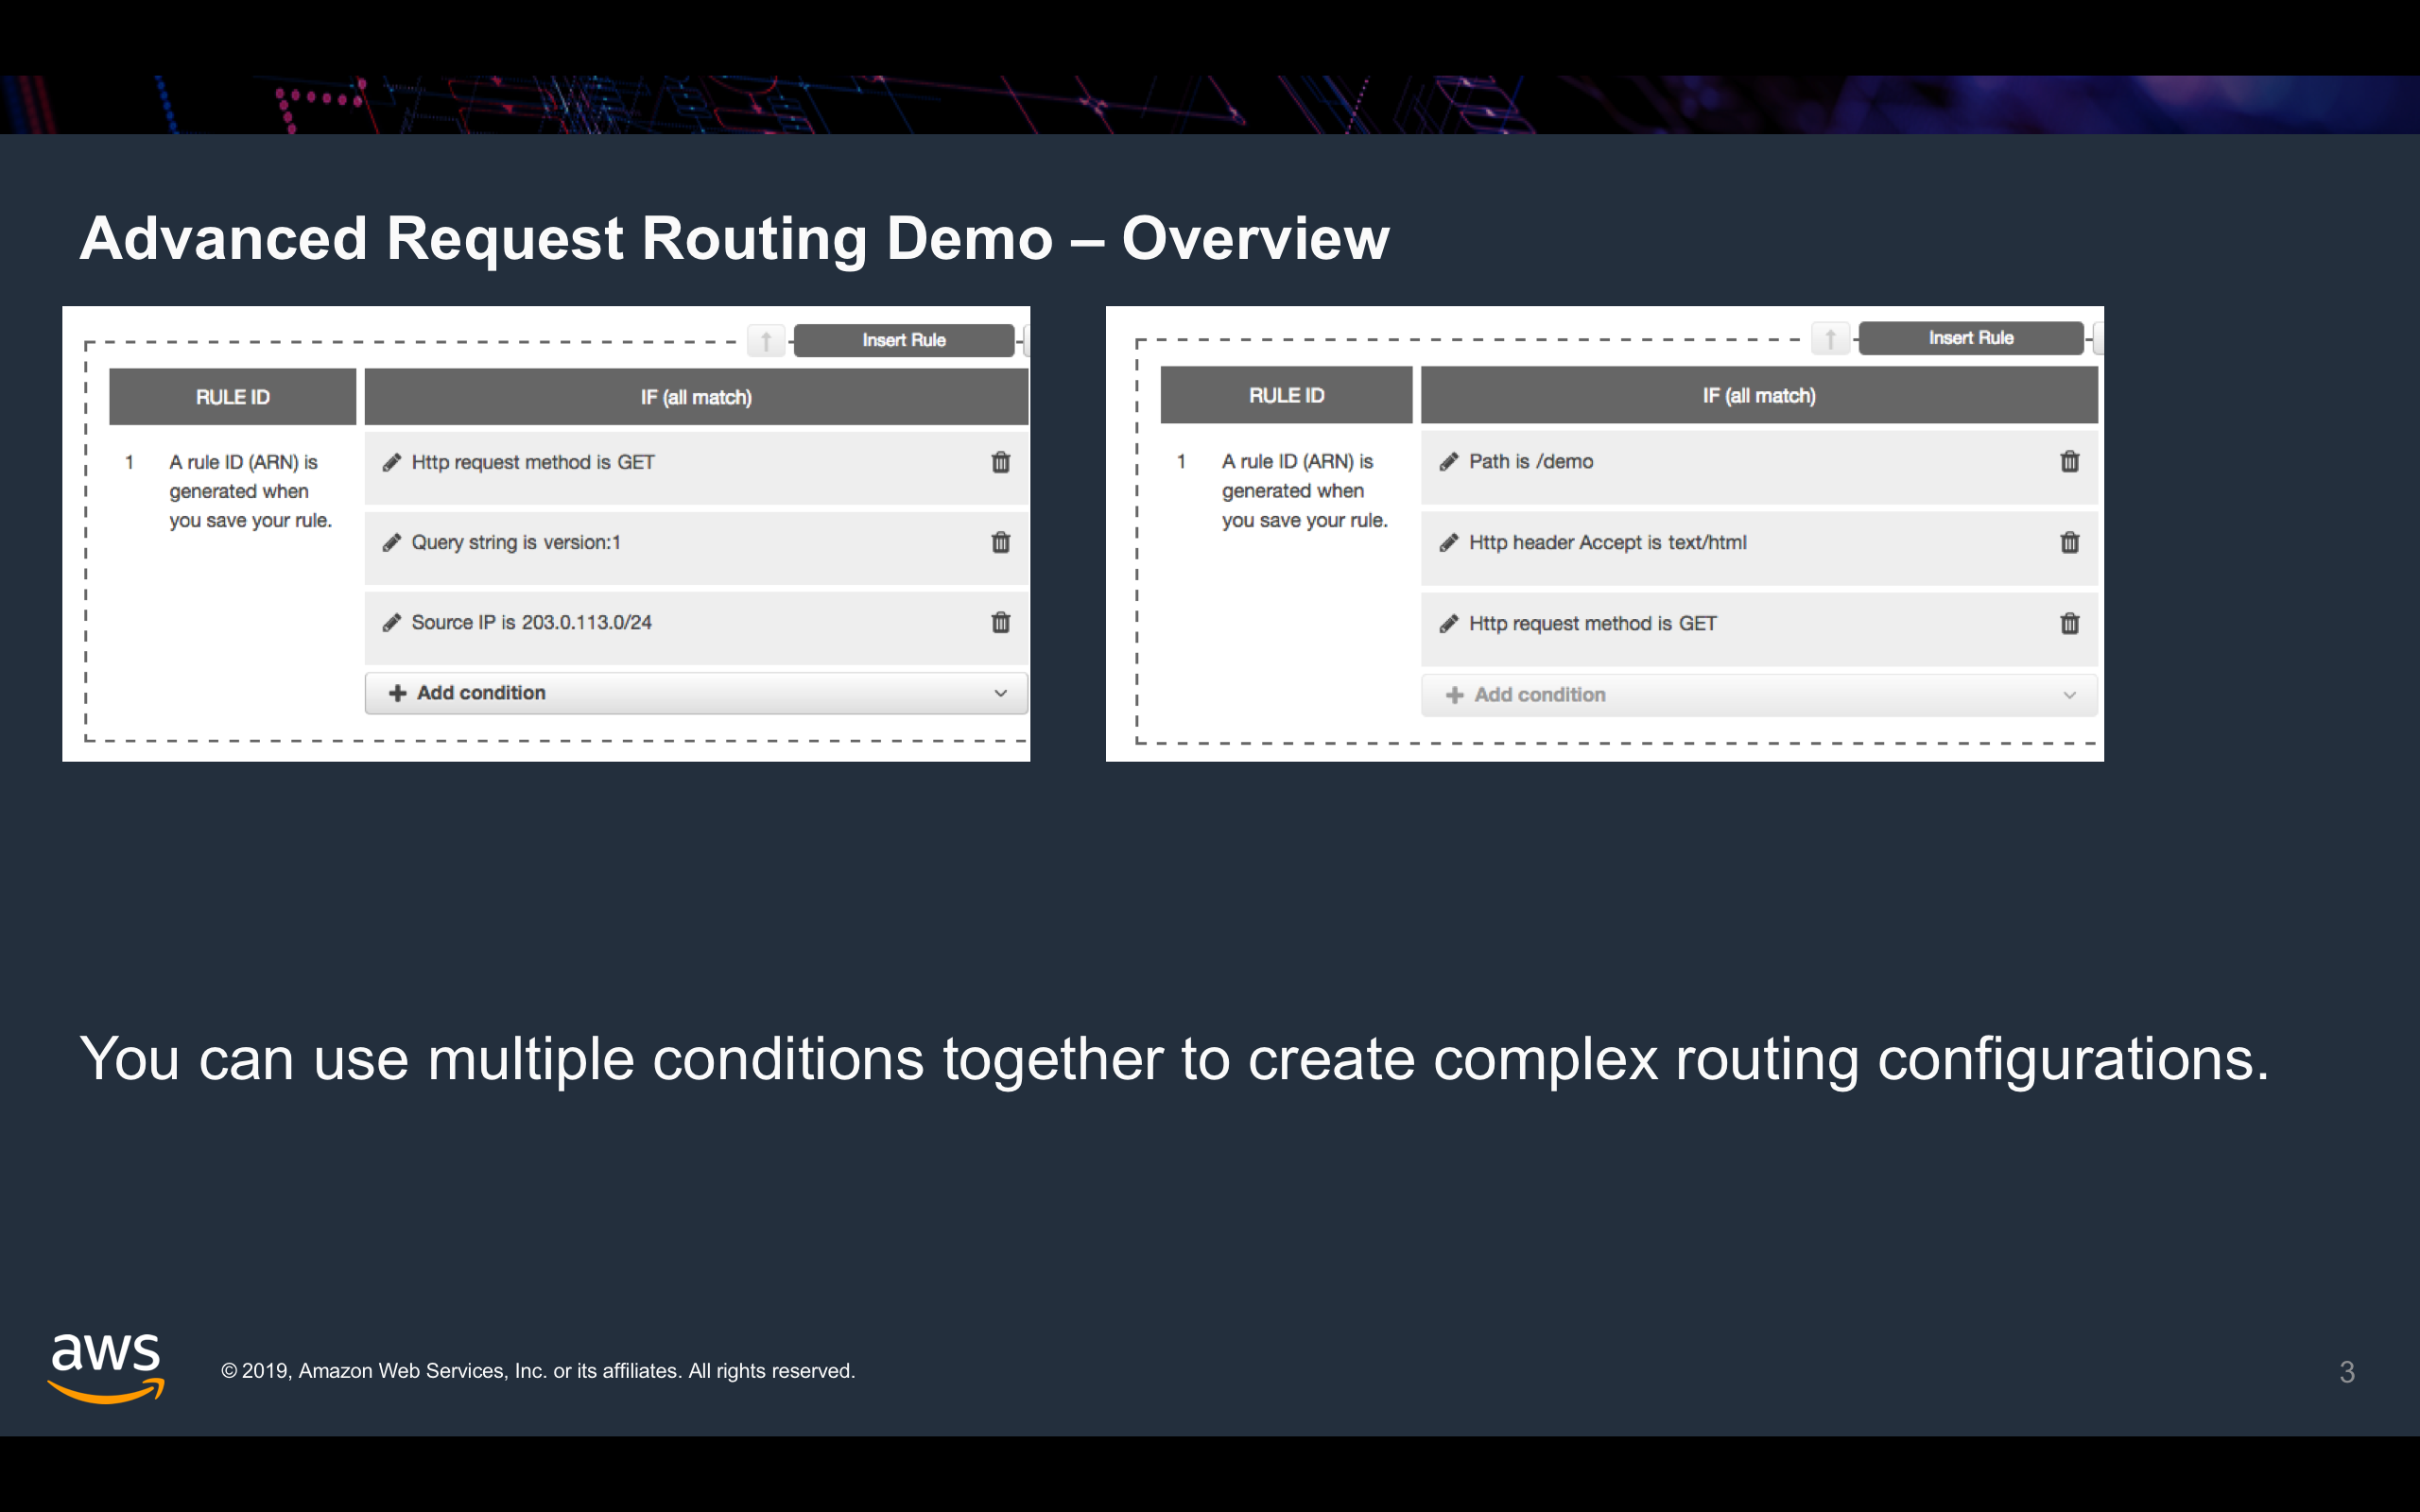Delete the 'Source IP is 203.0.113.0/24' condition
The width and height of the screenshot is (2420, 1512).
(x=1000, y=622)
